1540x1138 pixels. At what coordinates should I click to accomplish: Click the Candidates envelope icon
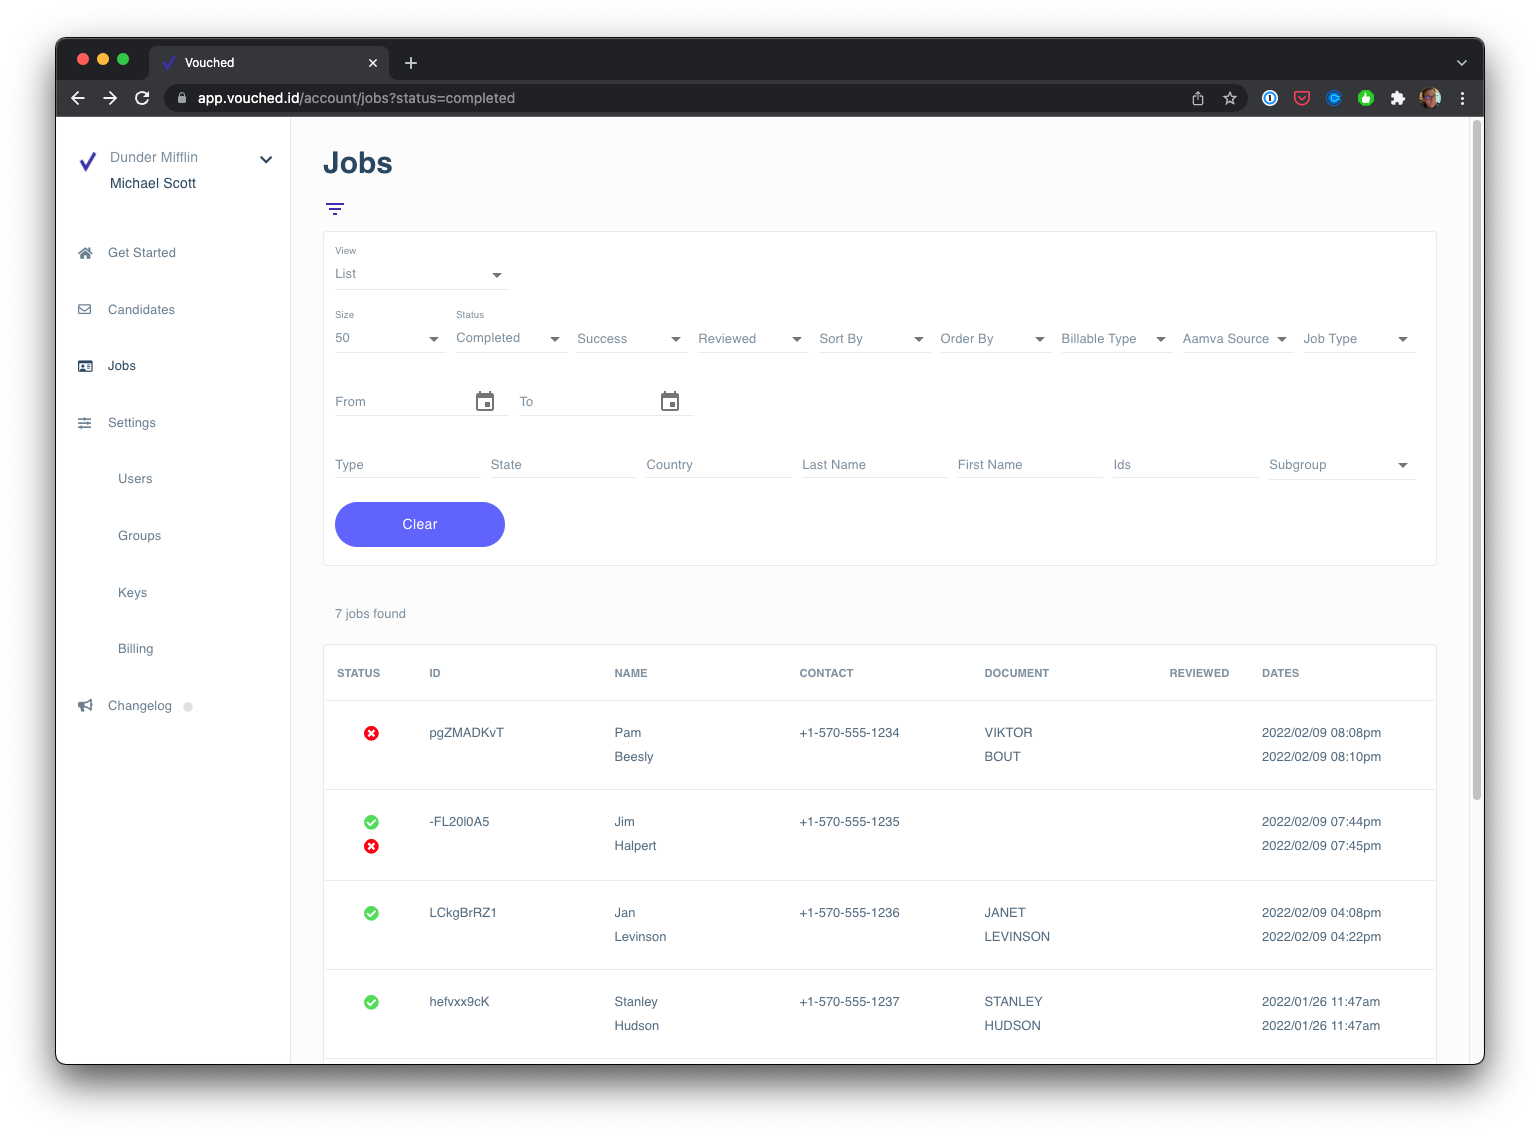point(85,310)
